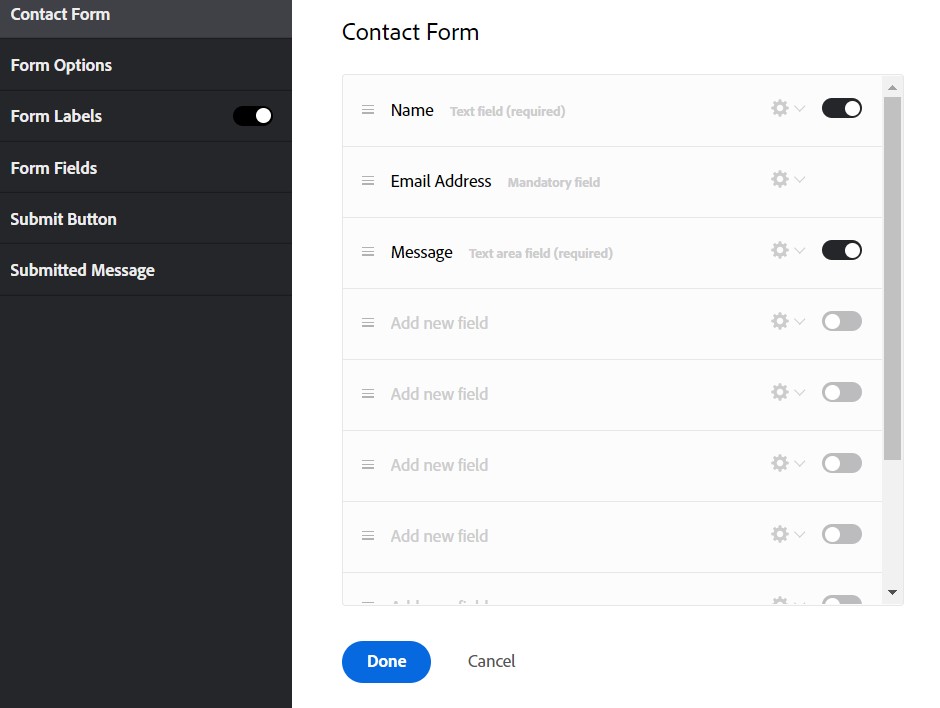The width and height of the screenshot is (940, 708).
Task: Click drag handle icon beside Message
Action: (368, 252)
